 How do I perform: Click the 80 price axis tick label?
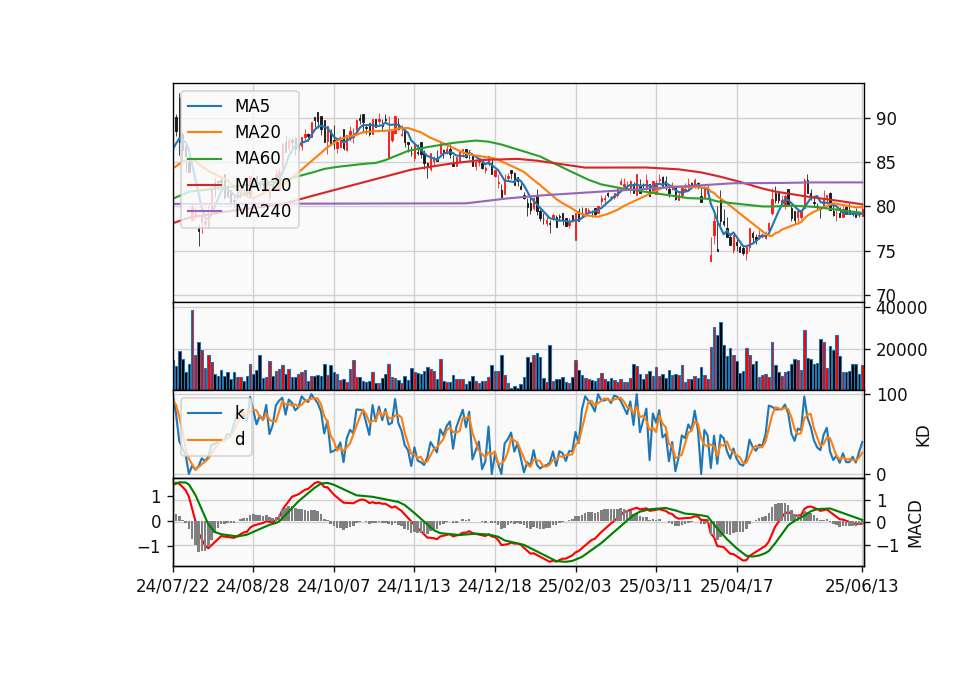click(x=886, y=207)
